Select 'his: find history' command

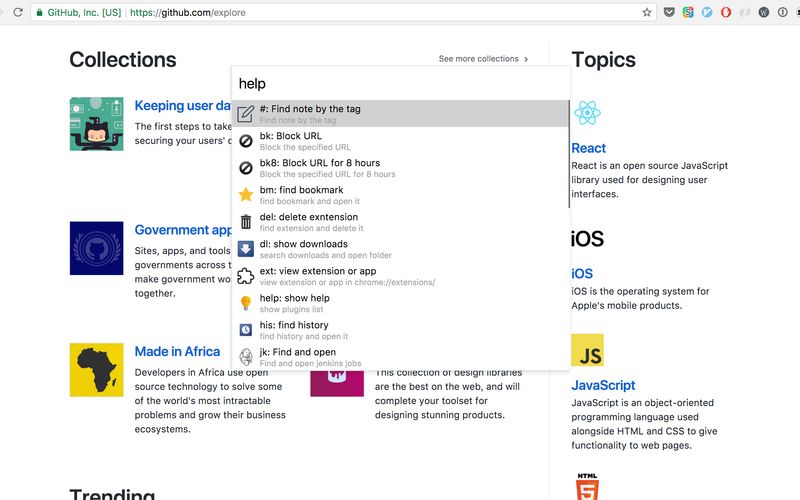tap(401, 330)
